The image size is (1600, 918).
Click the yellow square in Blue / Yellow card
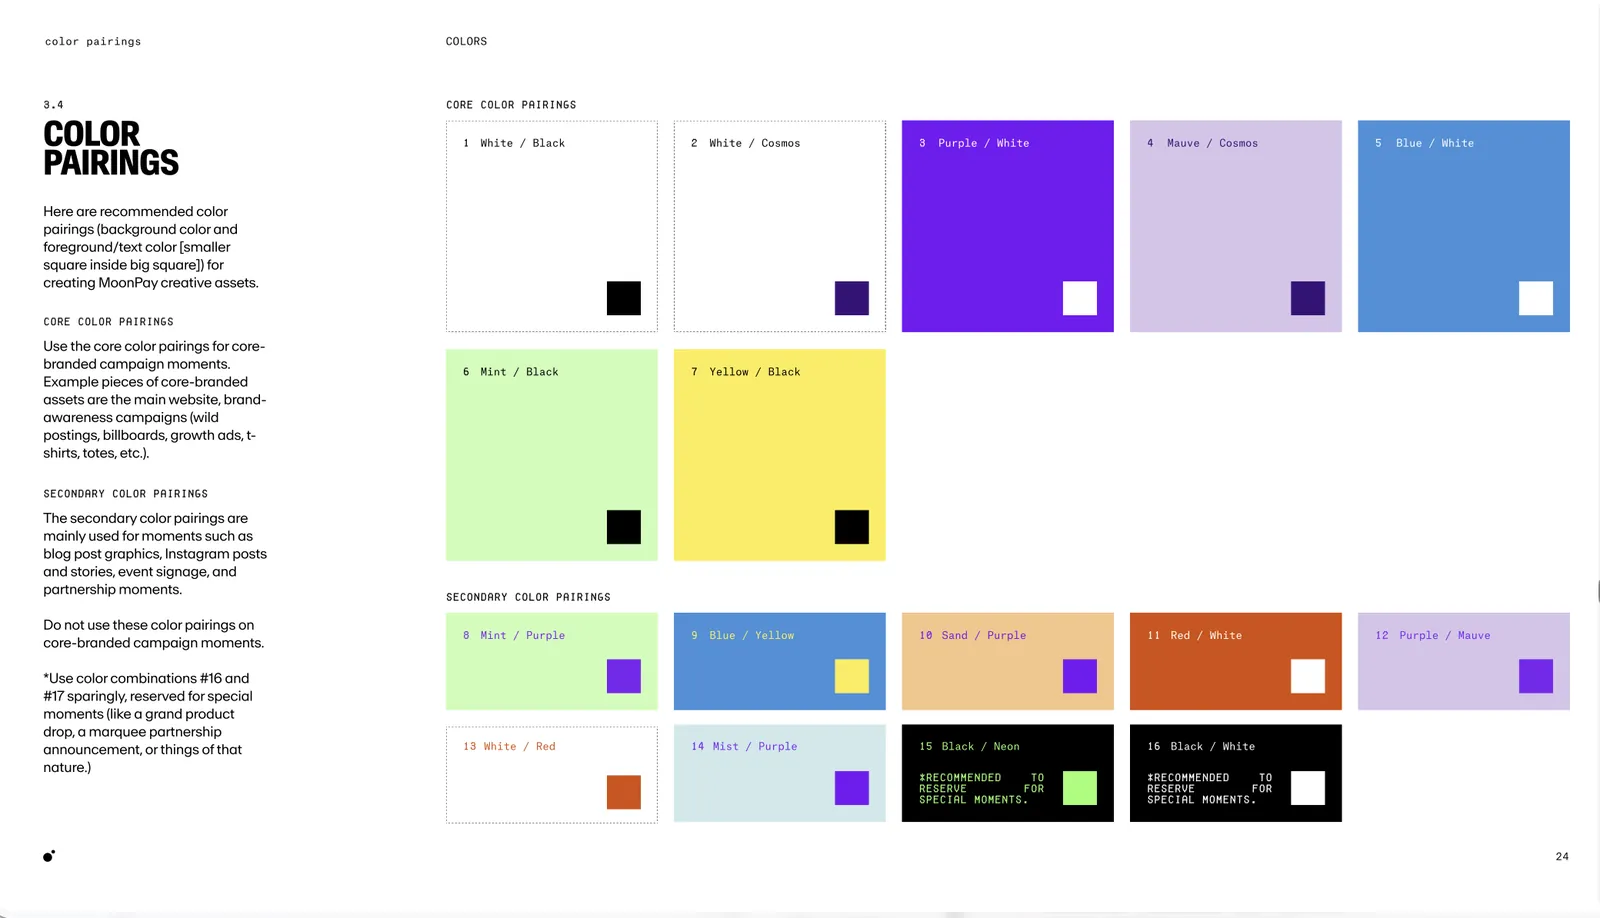coord(852,676)
